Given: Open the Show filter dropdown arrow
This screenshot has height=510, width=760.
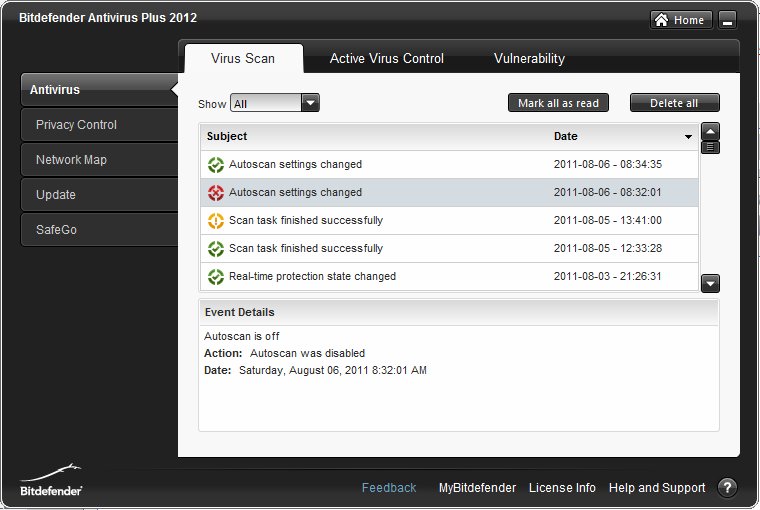Looking at the screenshot, I should tap(310, 103).
